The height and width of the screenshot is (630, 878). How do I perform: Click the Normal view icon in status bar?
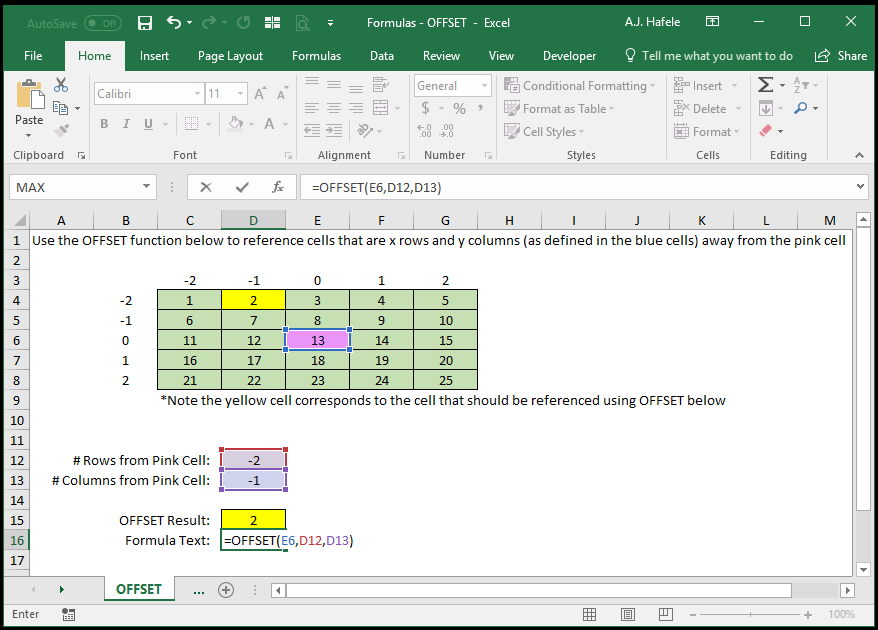point(590,614)
